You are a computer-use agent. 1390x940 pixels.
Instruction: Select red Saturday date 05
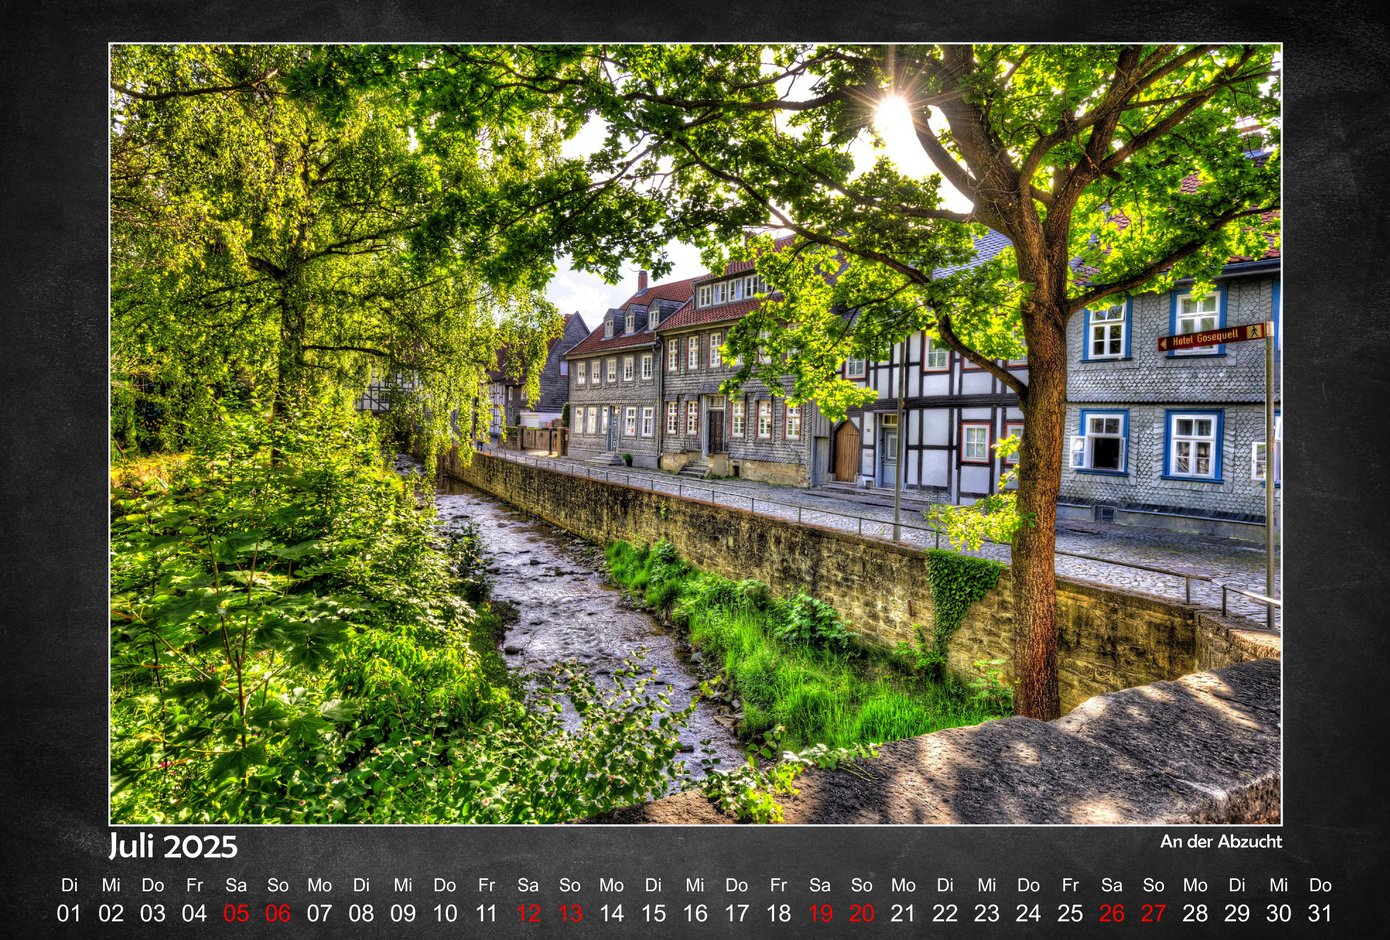coord(236,913)
